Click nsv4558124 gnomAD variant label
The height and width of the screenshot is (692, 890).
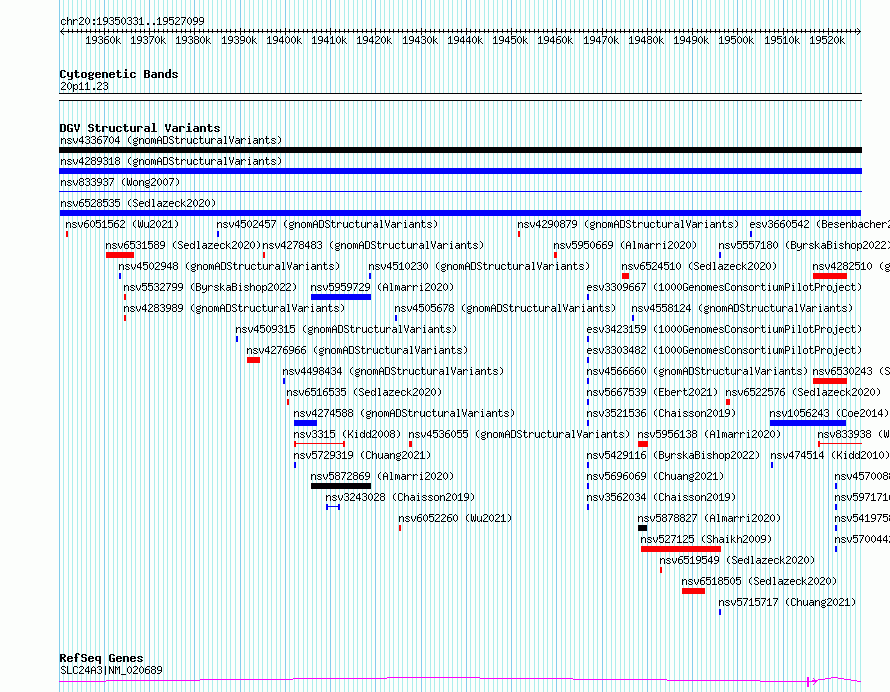point(742,308)
